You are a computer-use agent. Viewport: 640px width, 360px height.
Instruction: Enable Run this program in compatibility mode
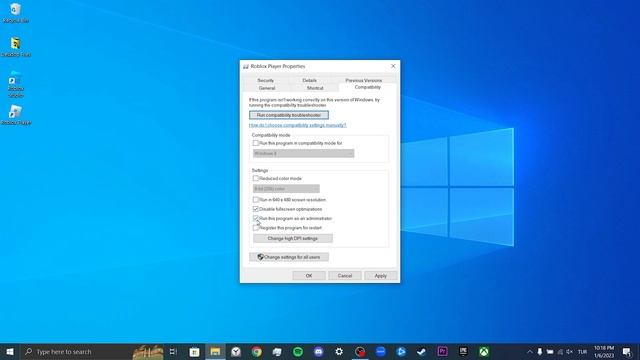[x=256, y=143]
